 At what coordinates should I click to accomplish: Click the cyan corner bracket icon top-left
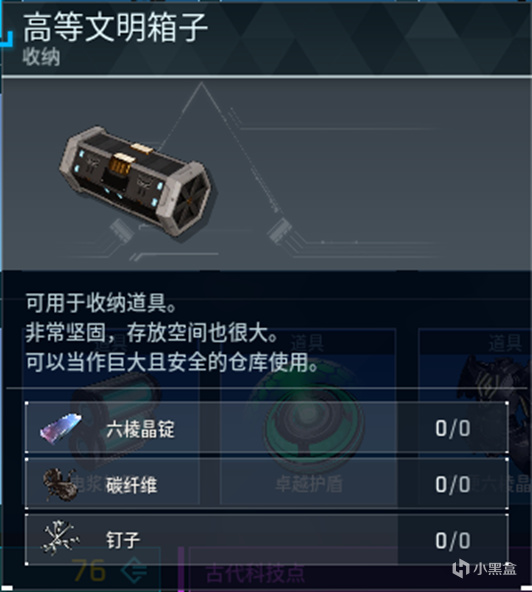tap(6, 39)
